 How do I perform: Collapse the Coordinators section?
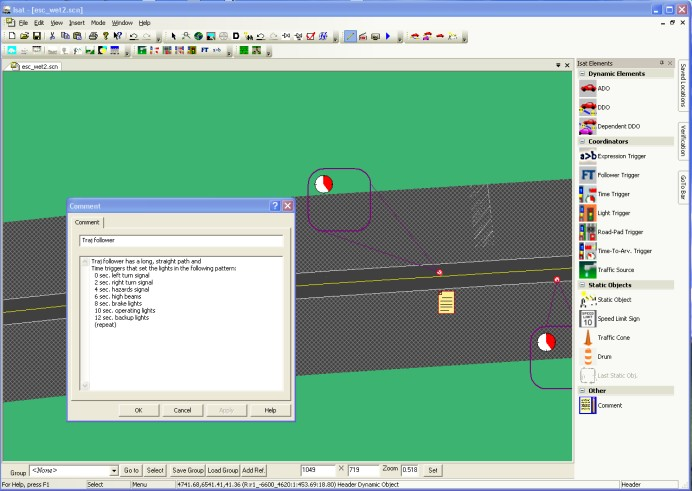point(583,141)
